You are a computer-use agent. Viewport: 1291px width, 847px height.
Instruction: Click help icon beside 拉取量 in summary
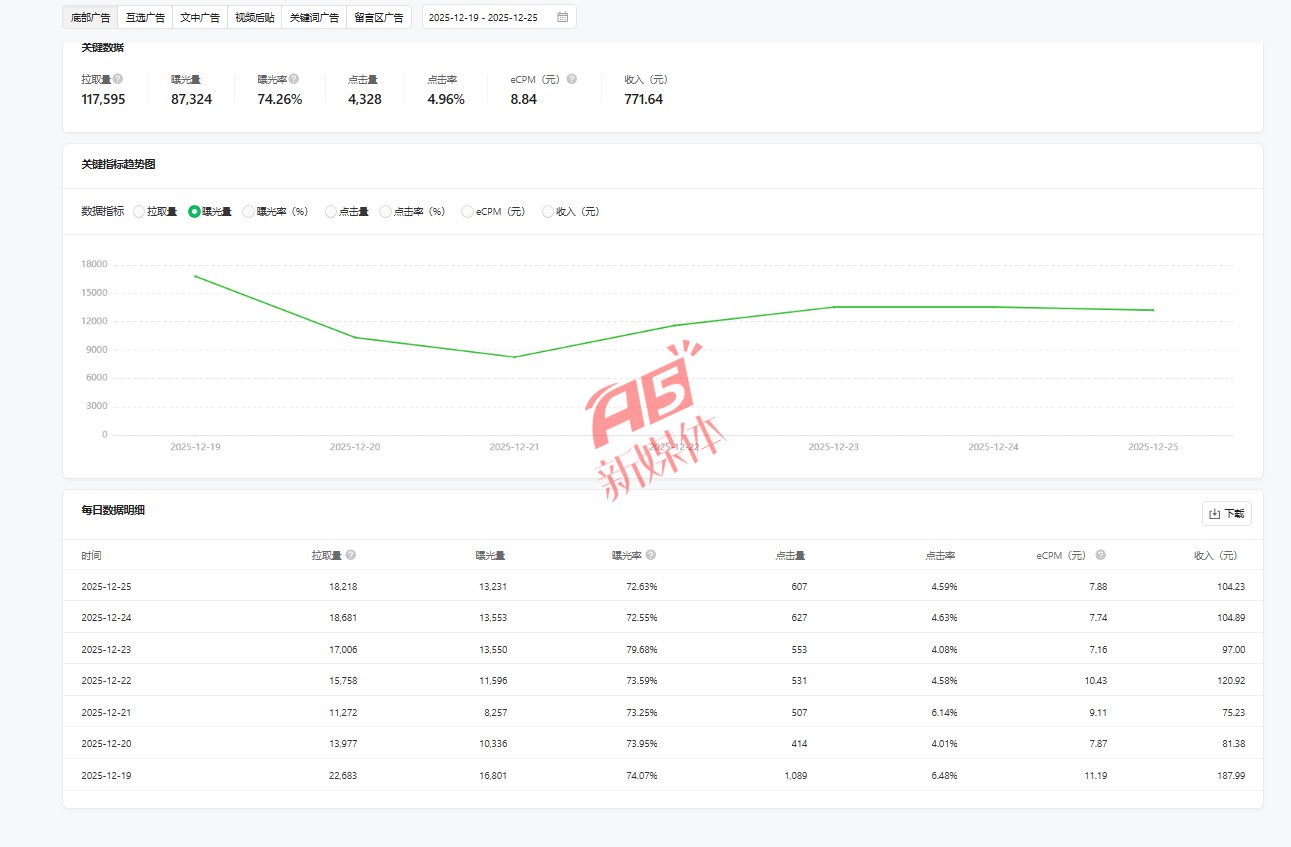[118, 79]
